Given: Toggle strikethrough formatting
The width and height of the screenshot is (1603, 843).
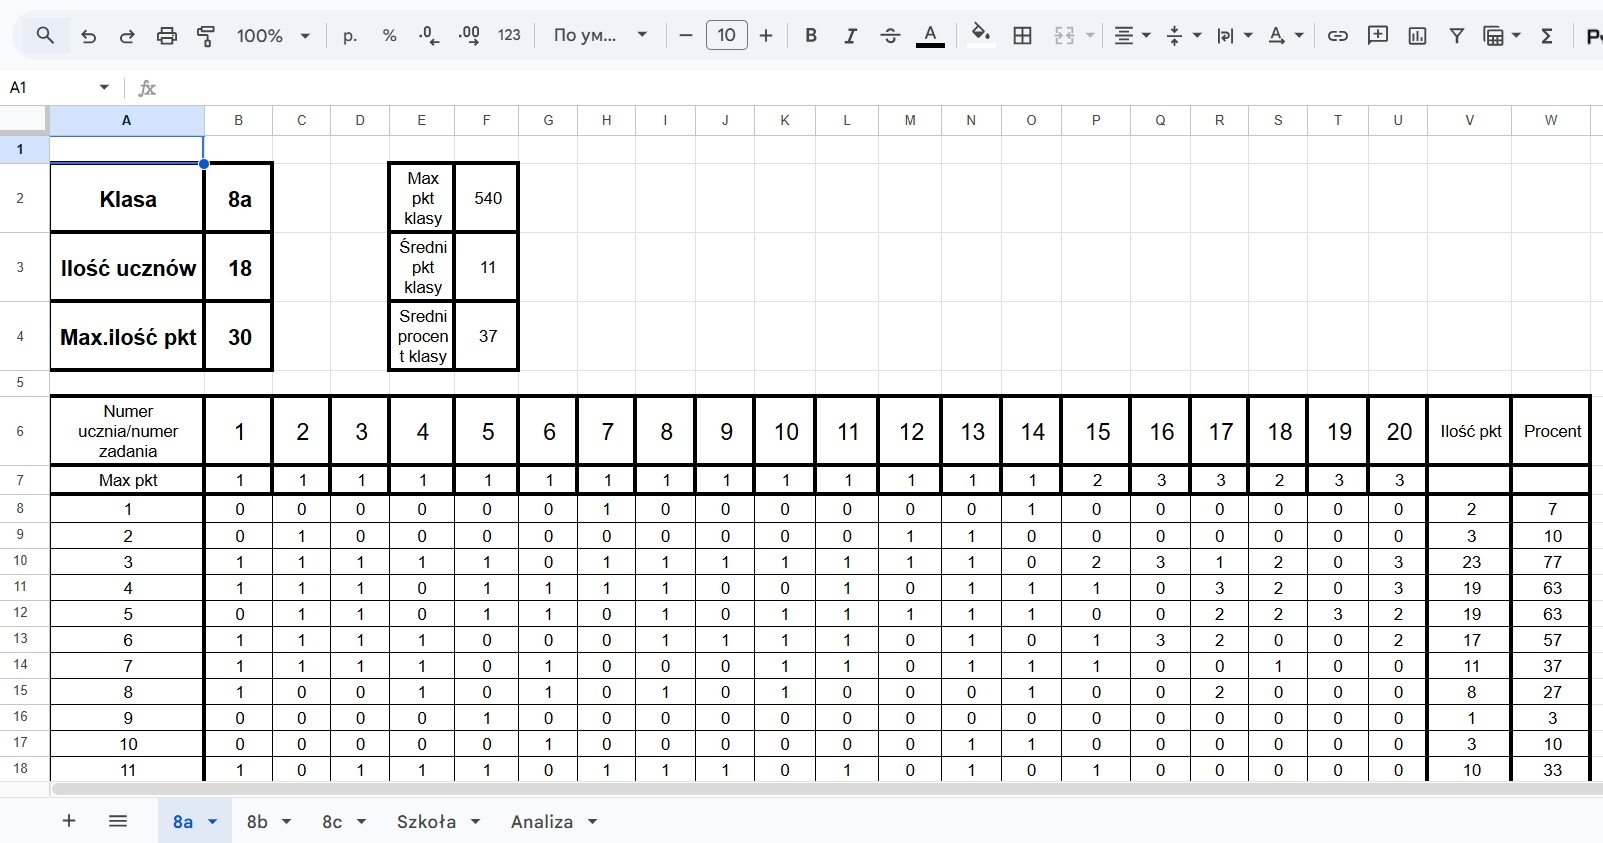Looking at the screenshot, I should [x=890, y=36].
